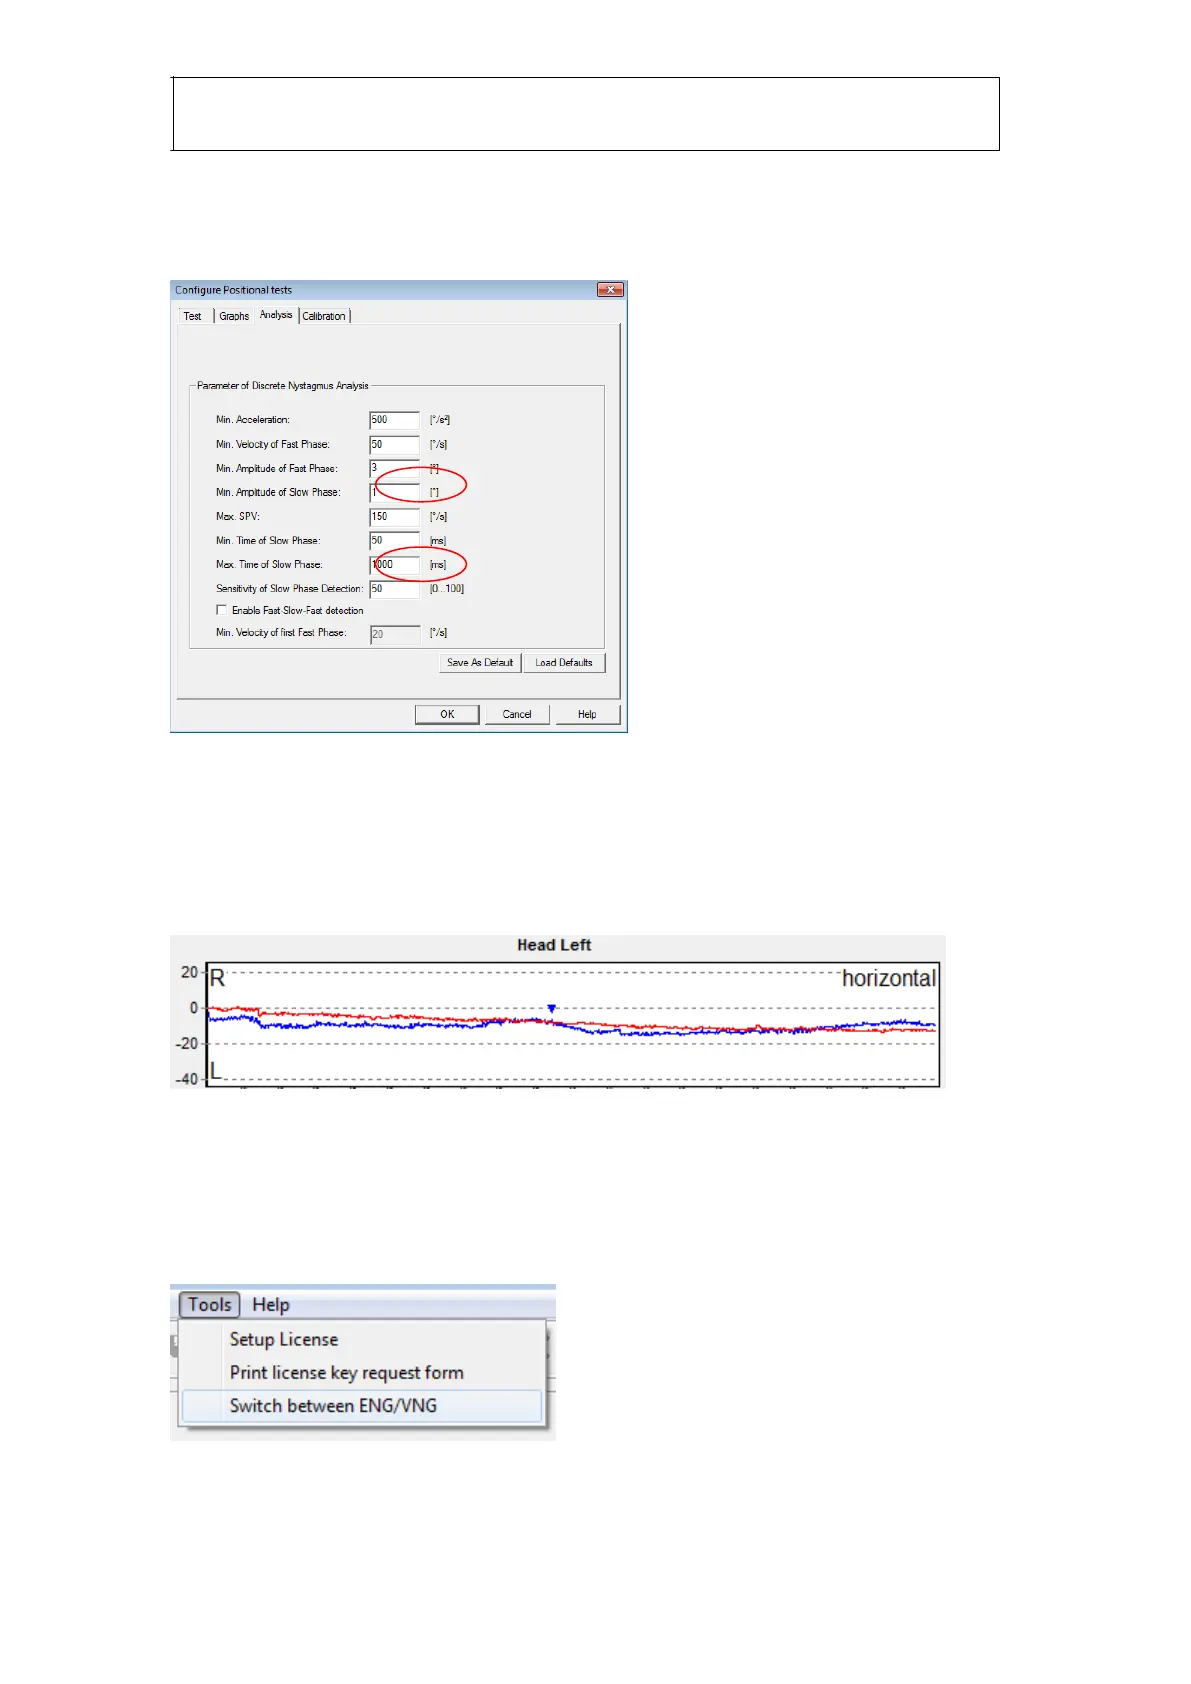The image size is (1191, 1684).
Task: Open the Help menu
Action: point(271,1305)
